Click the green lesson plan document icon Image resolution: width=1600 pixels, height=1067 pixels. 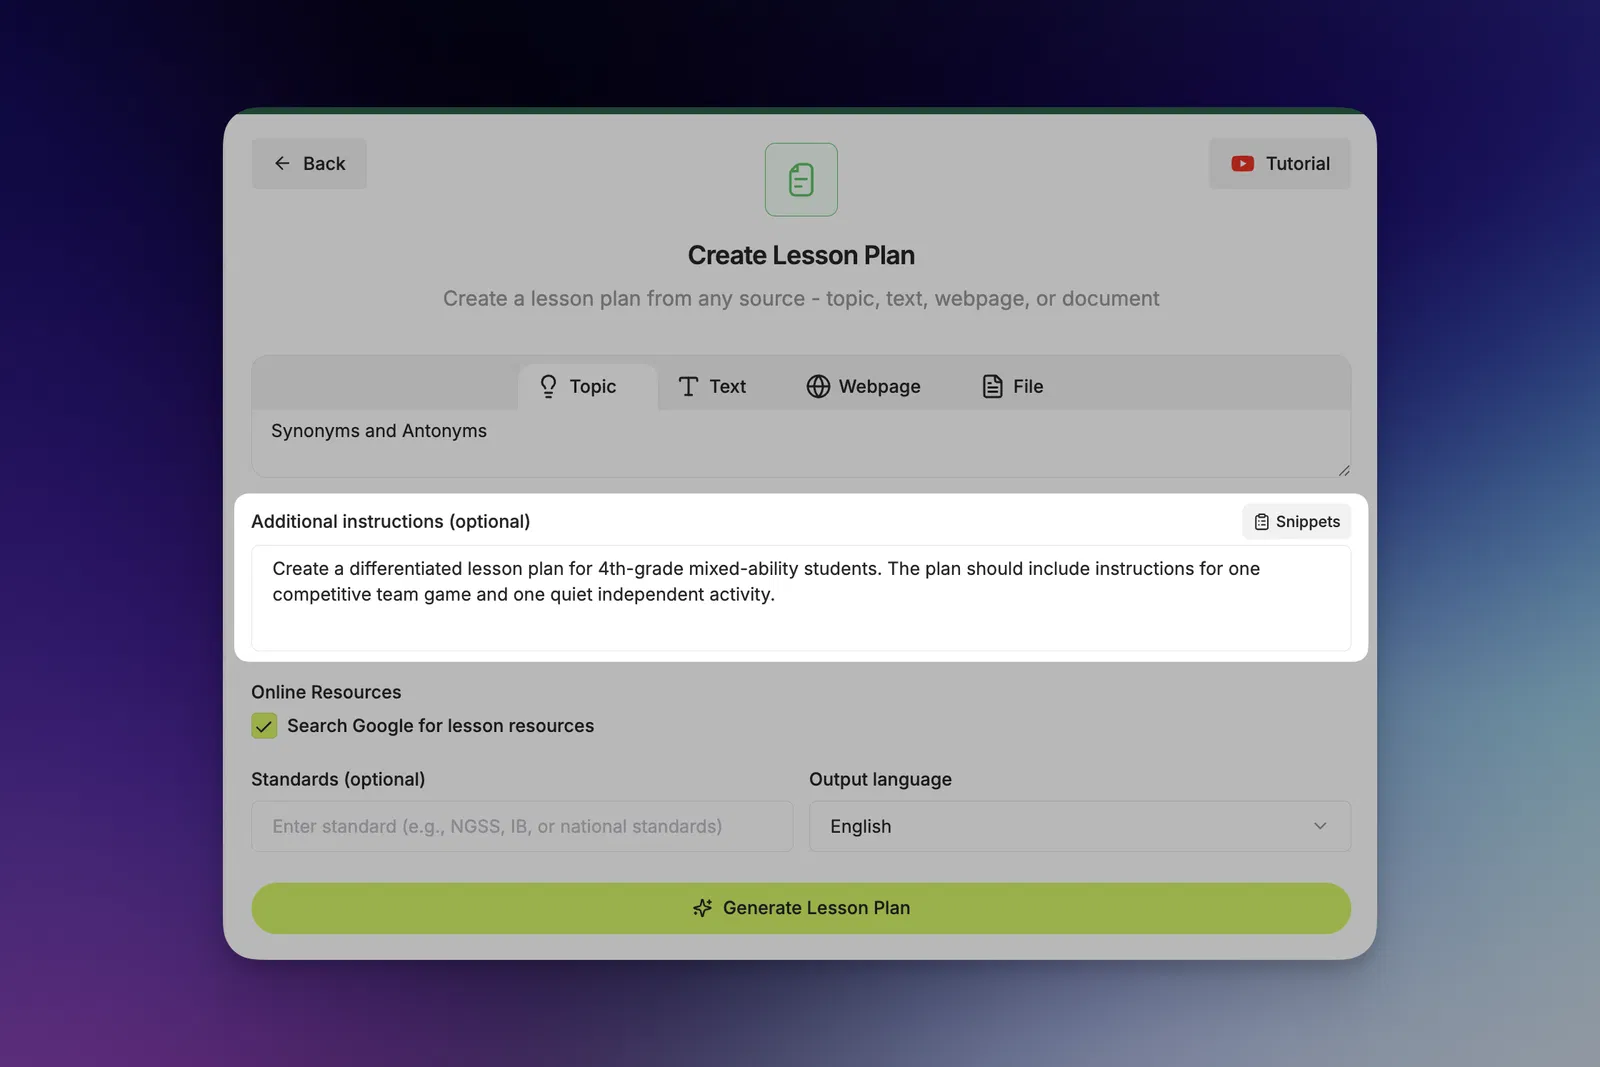tap(801, 180)
